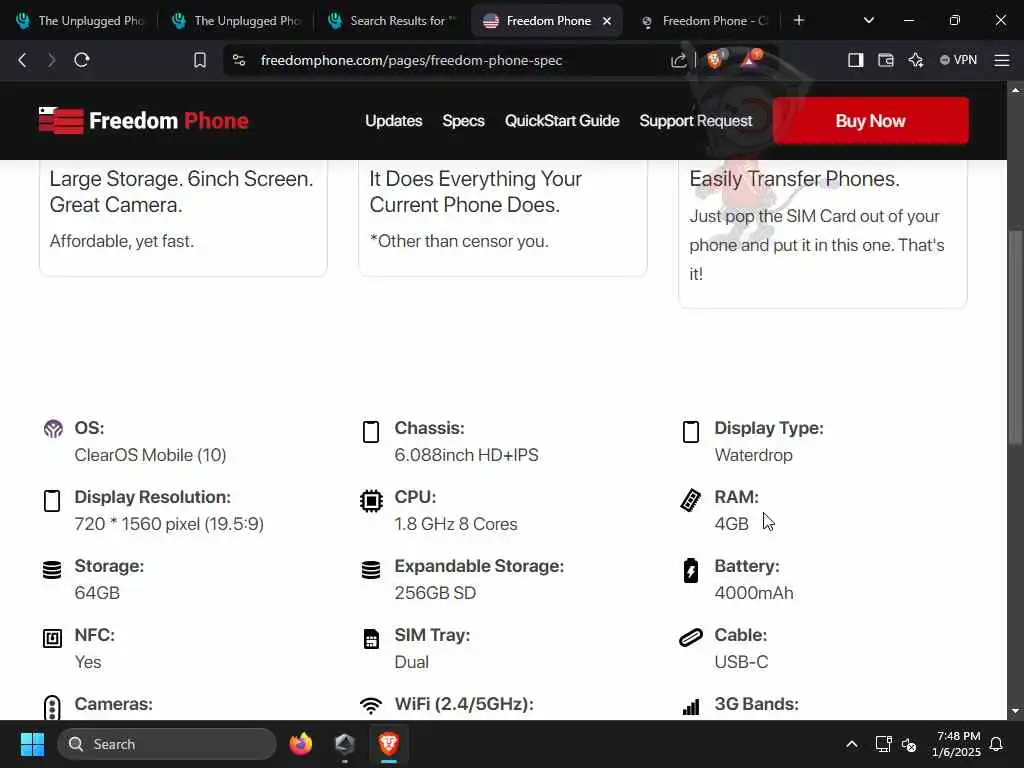1024x768 pixels.
Task: Click the VPN button
Action: pyautogui.click(x=958, y=60)
